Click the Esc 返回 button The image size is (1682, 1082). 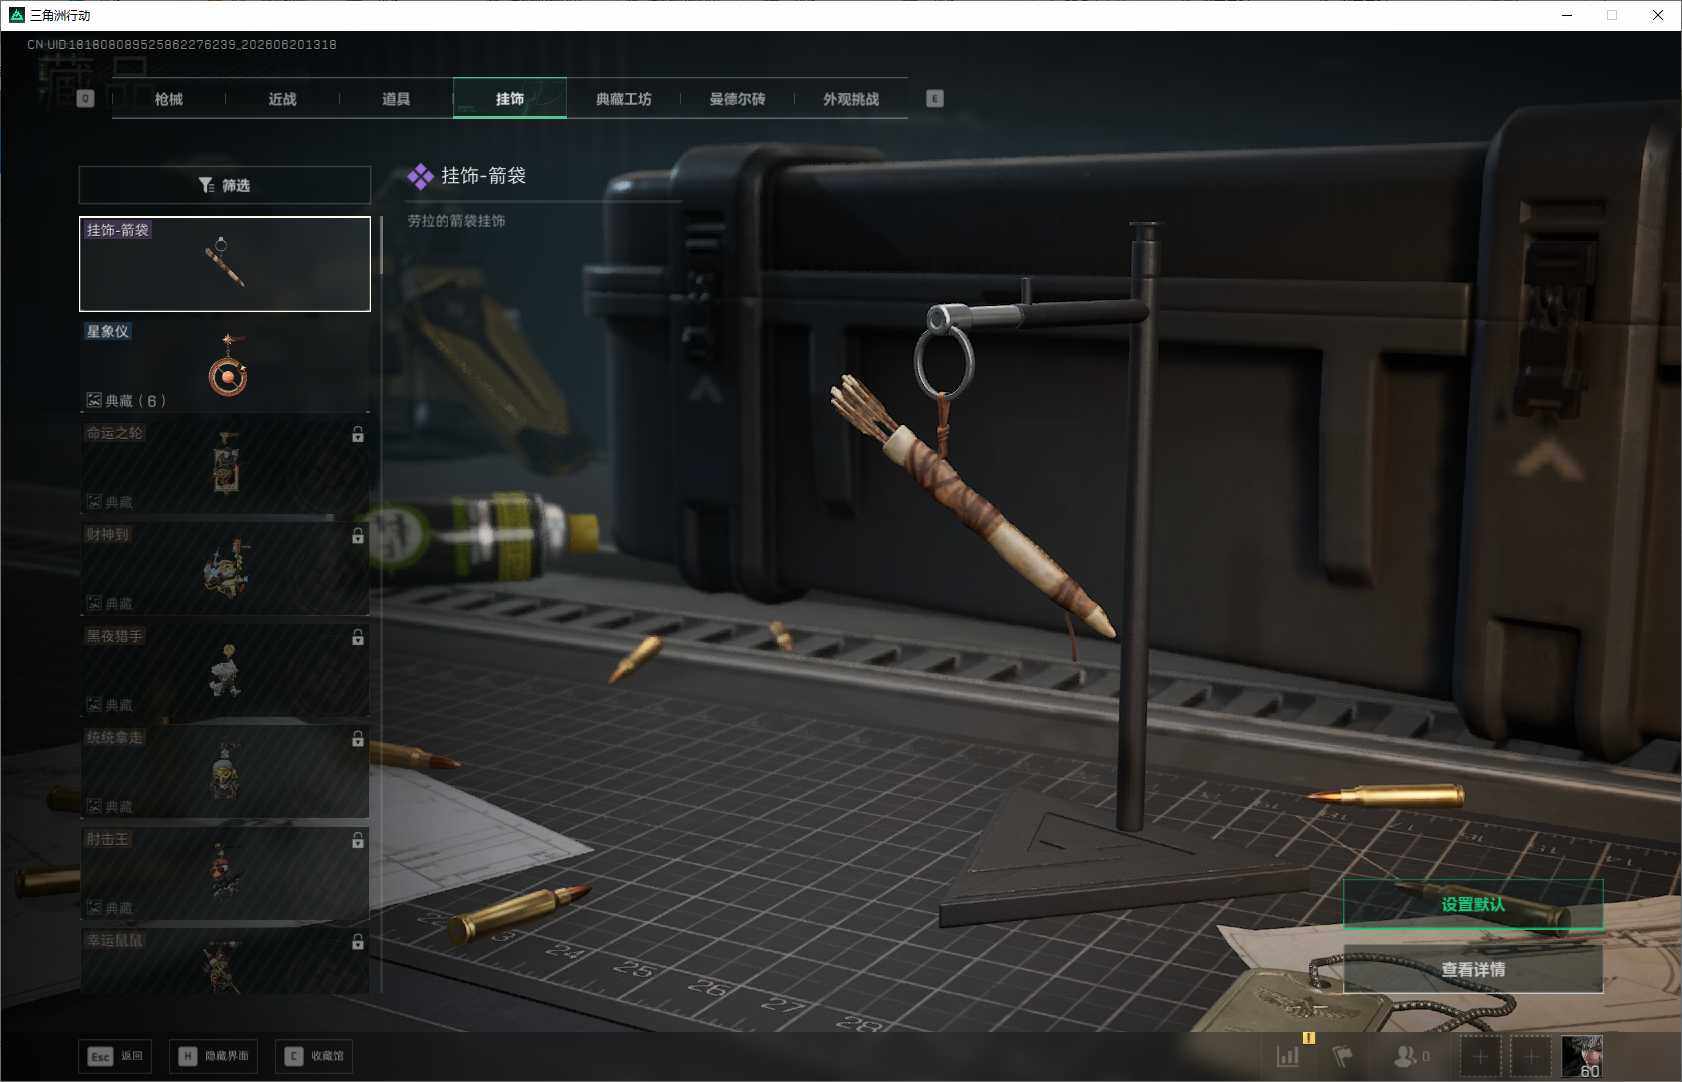pos(115,1056)
